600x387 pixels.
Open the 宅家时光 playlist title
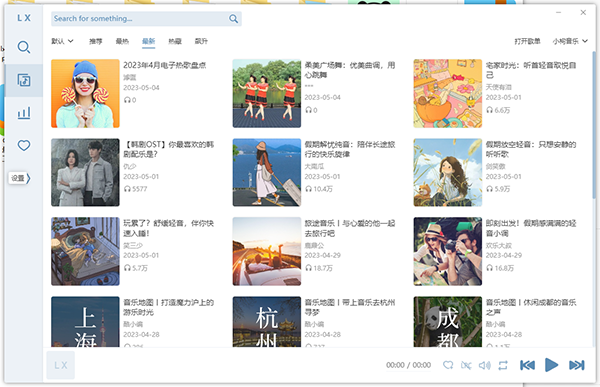point(531,70)
